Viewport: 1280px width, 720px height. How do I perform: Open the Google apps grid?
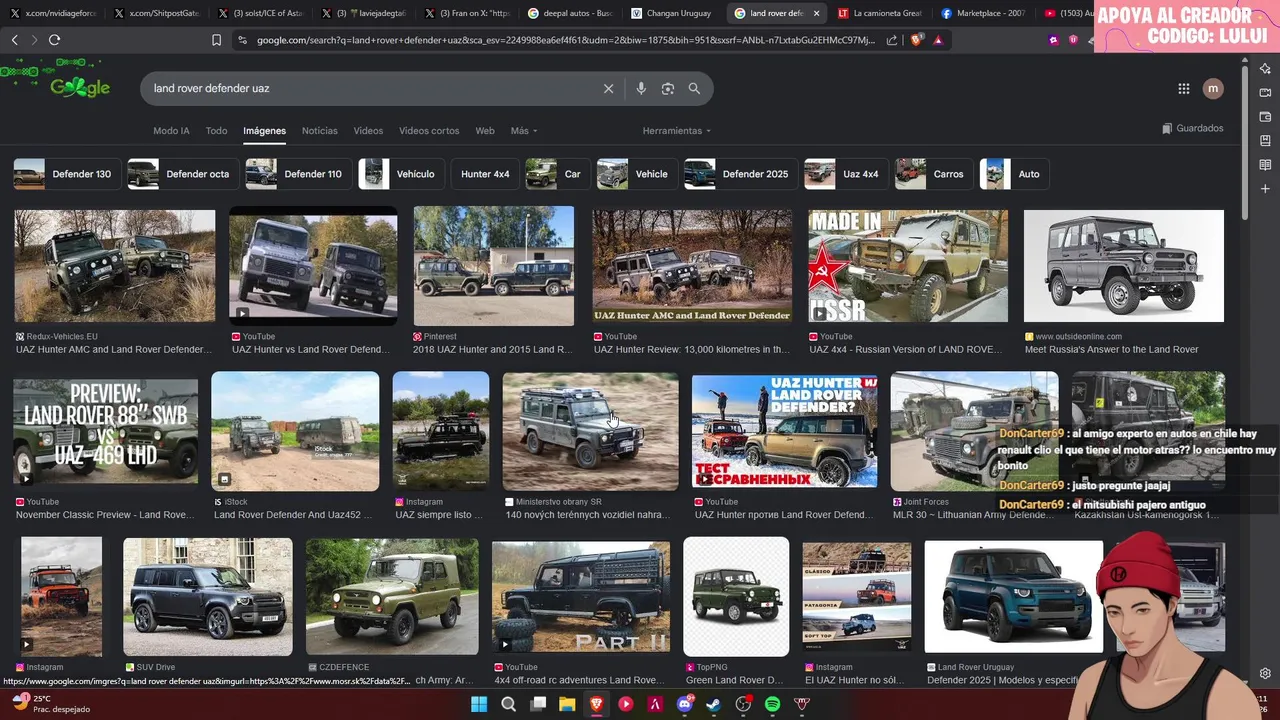point(1184,89)
